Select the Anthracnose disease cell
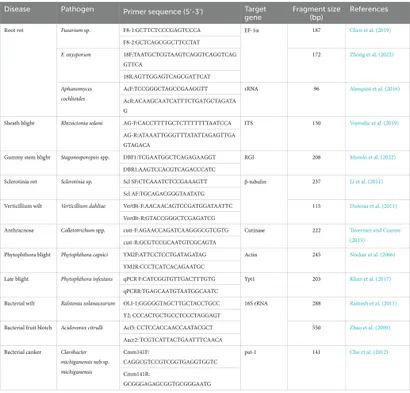410x393 pixels. pyautogui.click(x=19, y=230)
